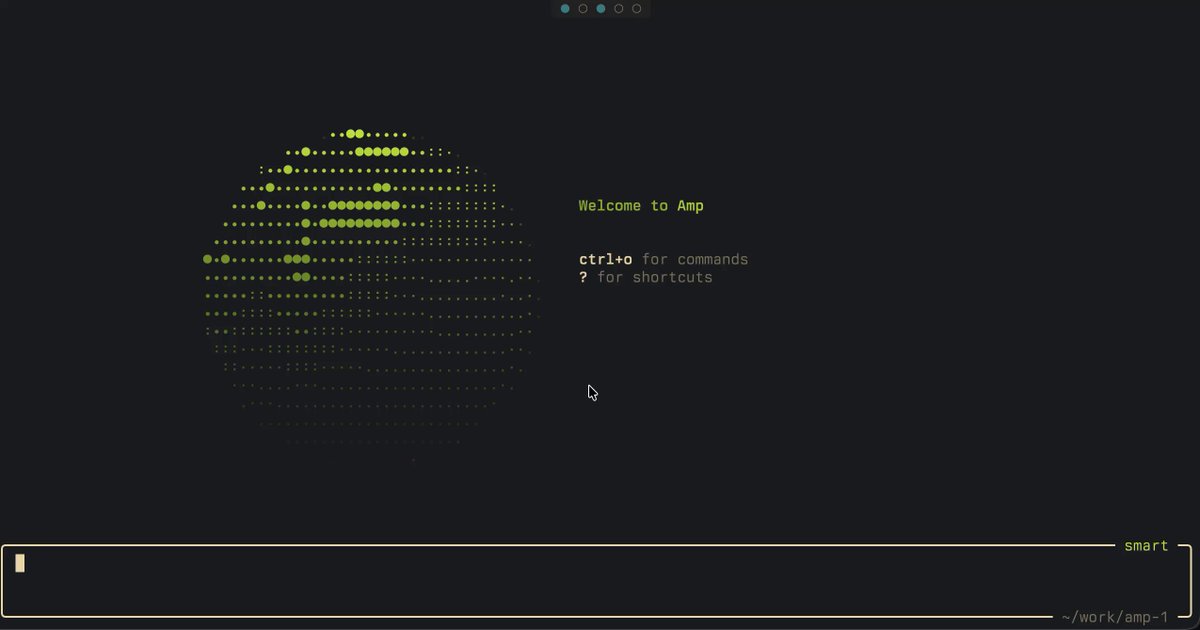Screen dimensions: 1200x630
Task: Click the "~/work/amp-1" directory path
Action: click(x=1115, y=617)
